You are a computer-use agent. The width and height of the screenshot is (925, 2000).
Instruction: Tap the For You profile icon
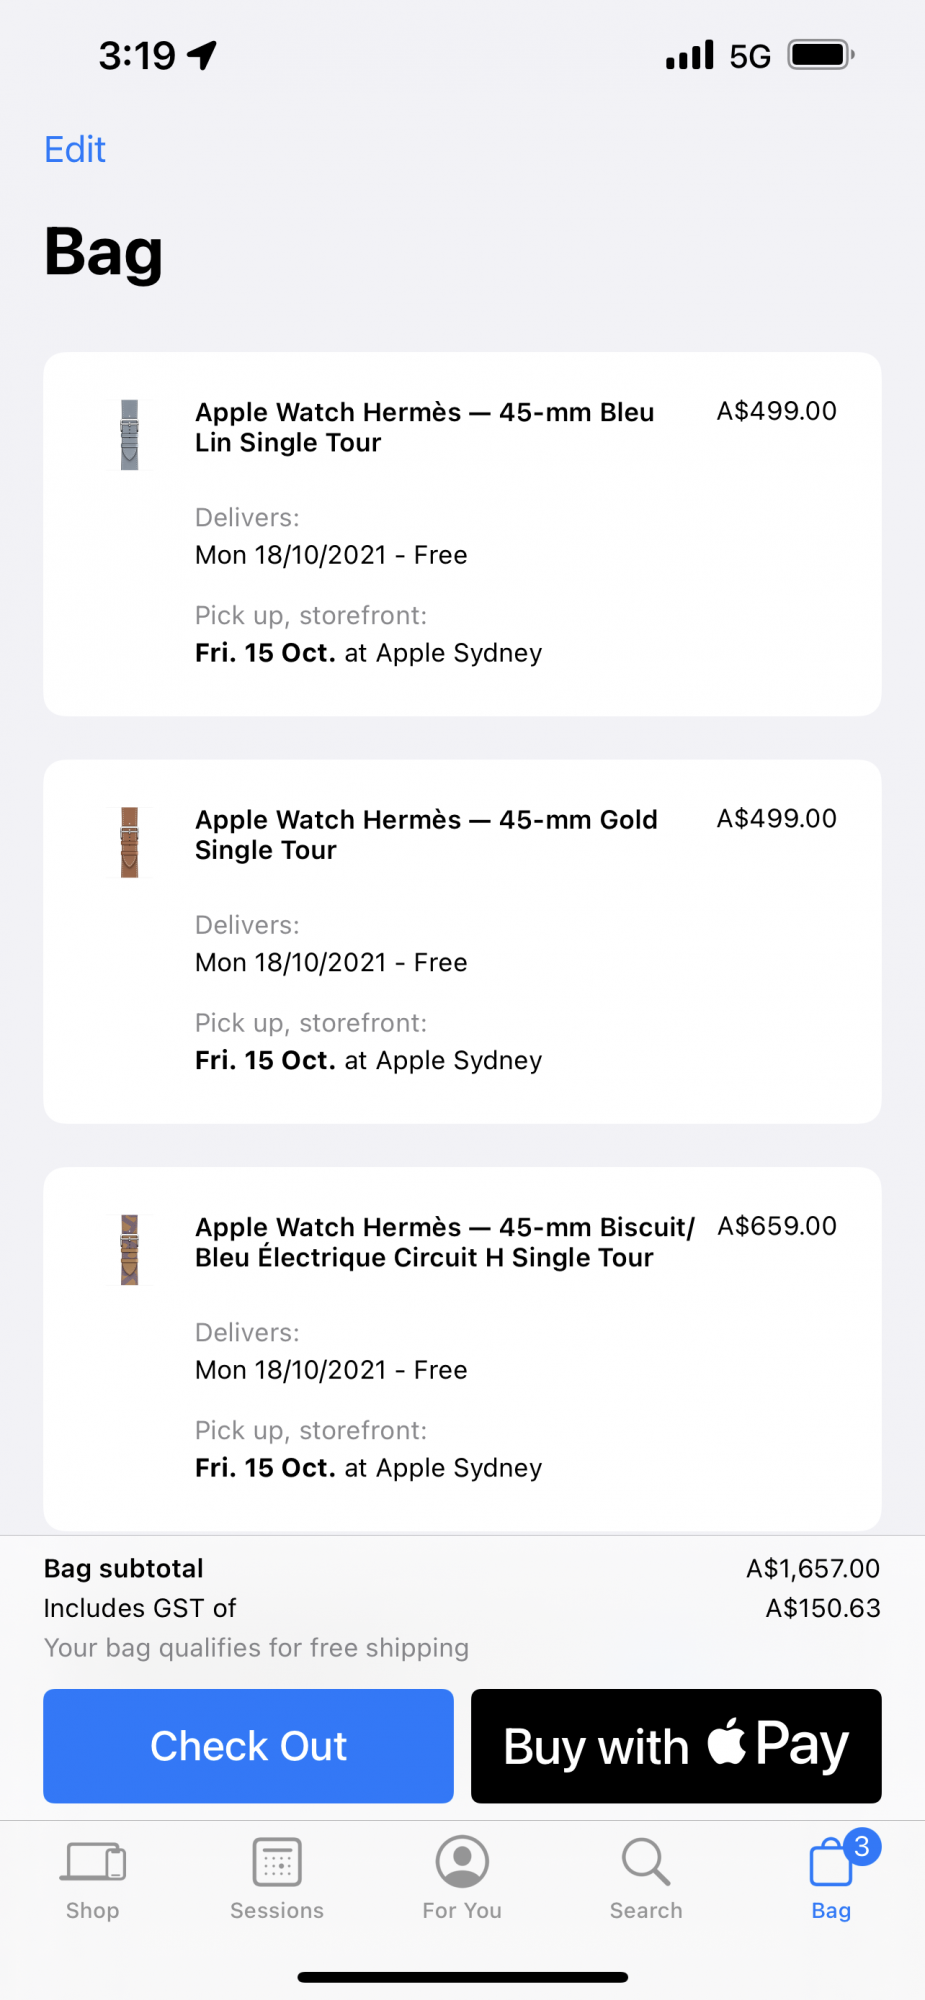pos(462,1862)
